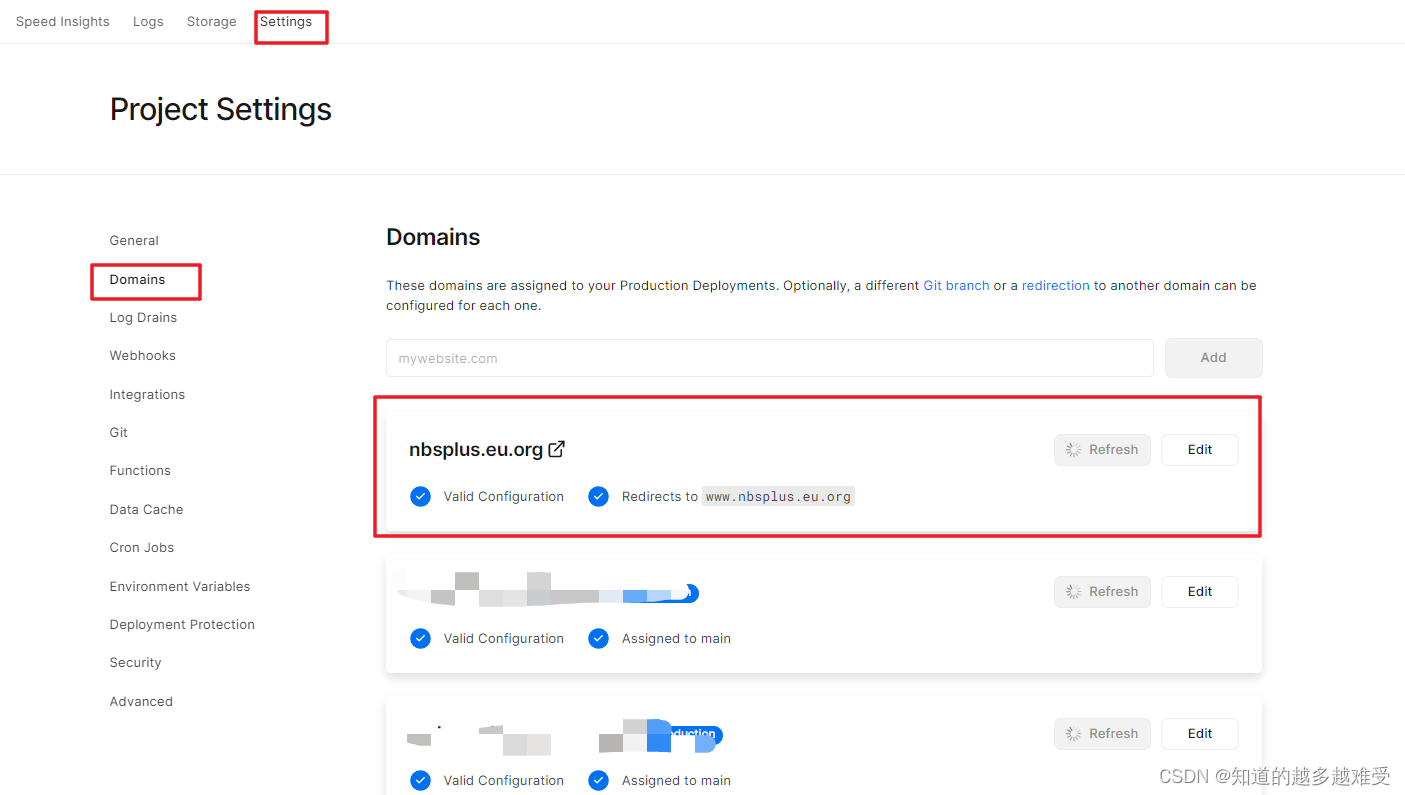Click spinner icon in nbsplus.eu.org Refresh button
Viewport: 1405px width, 795px height.
[x=1073, y=450]
